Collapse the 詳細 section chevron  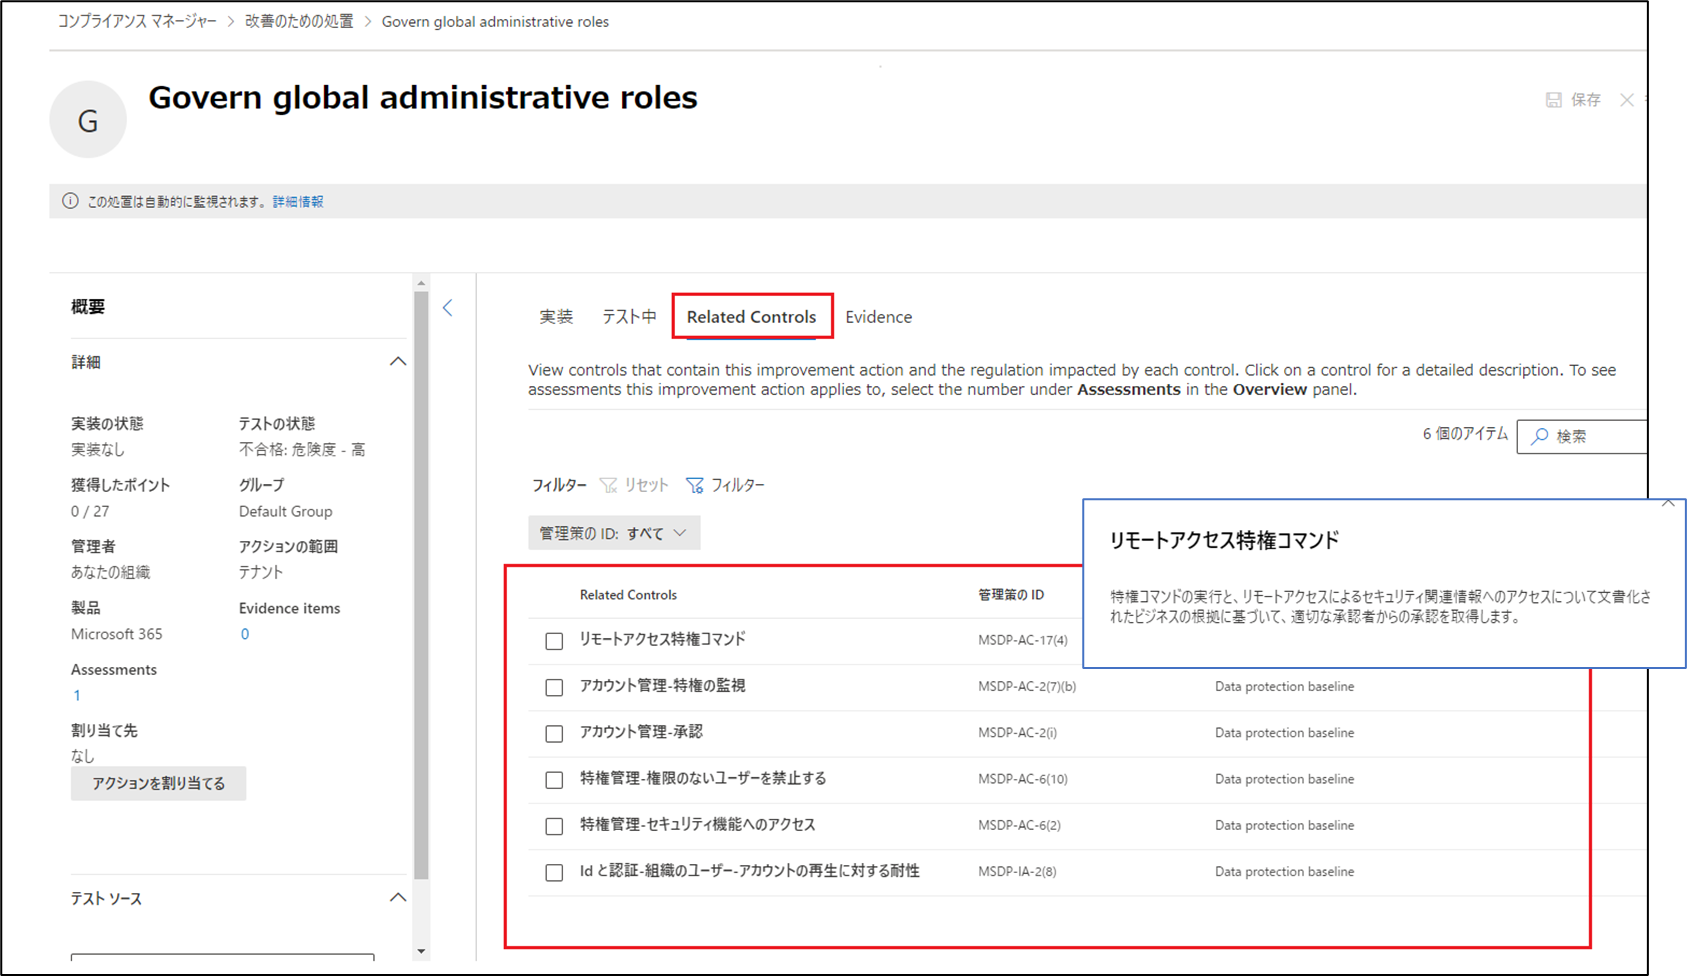tap(398, 361)
